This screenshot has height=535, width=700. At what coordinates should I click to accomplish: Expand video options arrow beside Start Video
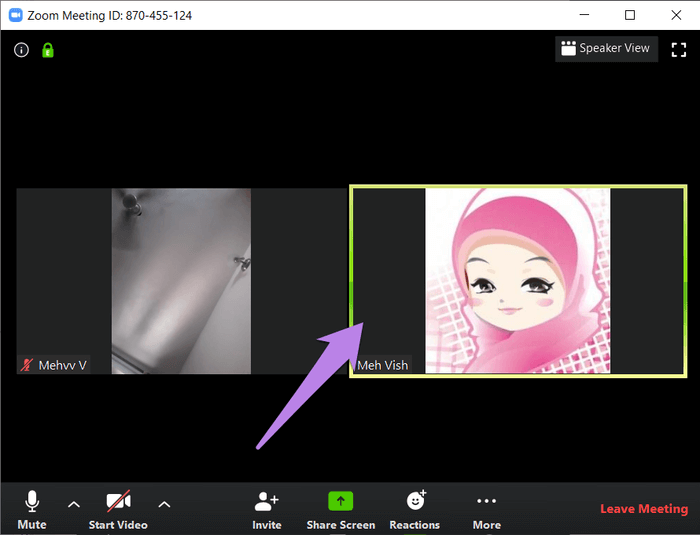(164, 504)
